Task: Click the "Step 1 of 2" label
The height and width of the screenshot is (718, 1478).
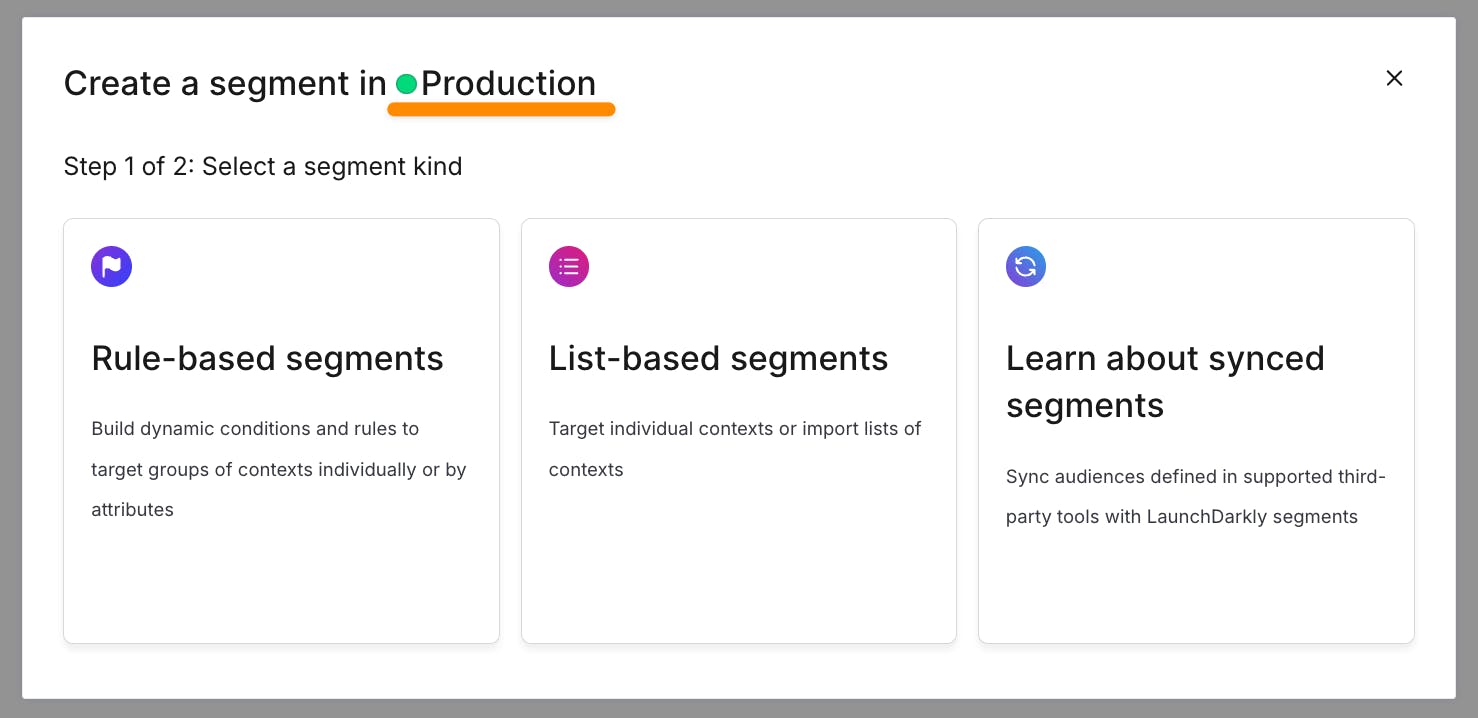Action: click(127, 166)
